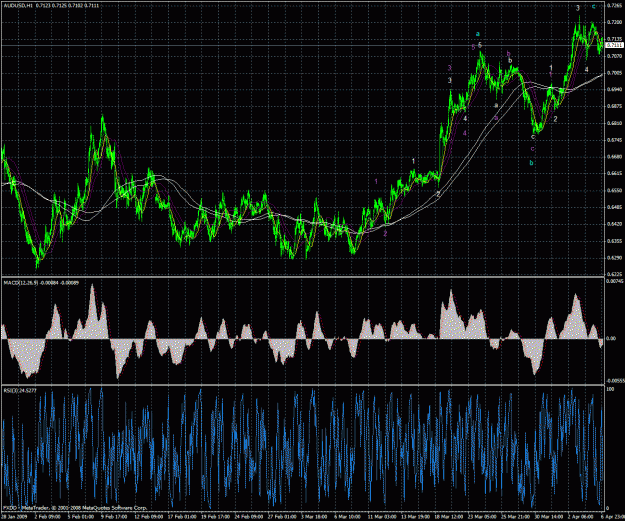
Task: Click the 3 Mar 18:00 time label
Action: 314,517
